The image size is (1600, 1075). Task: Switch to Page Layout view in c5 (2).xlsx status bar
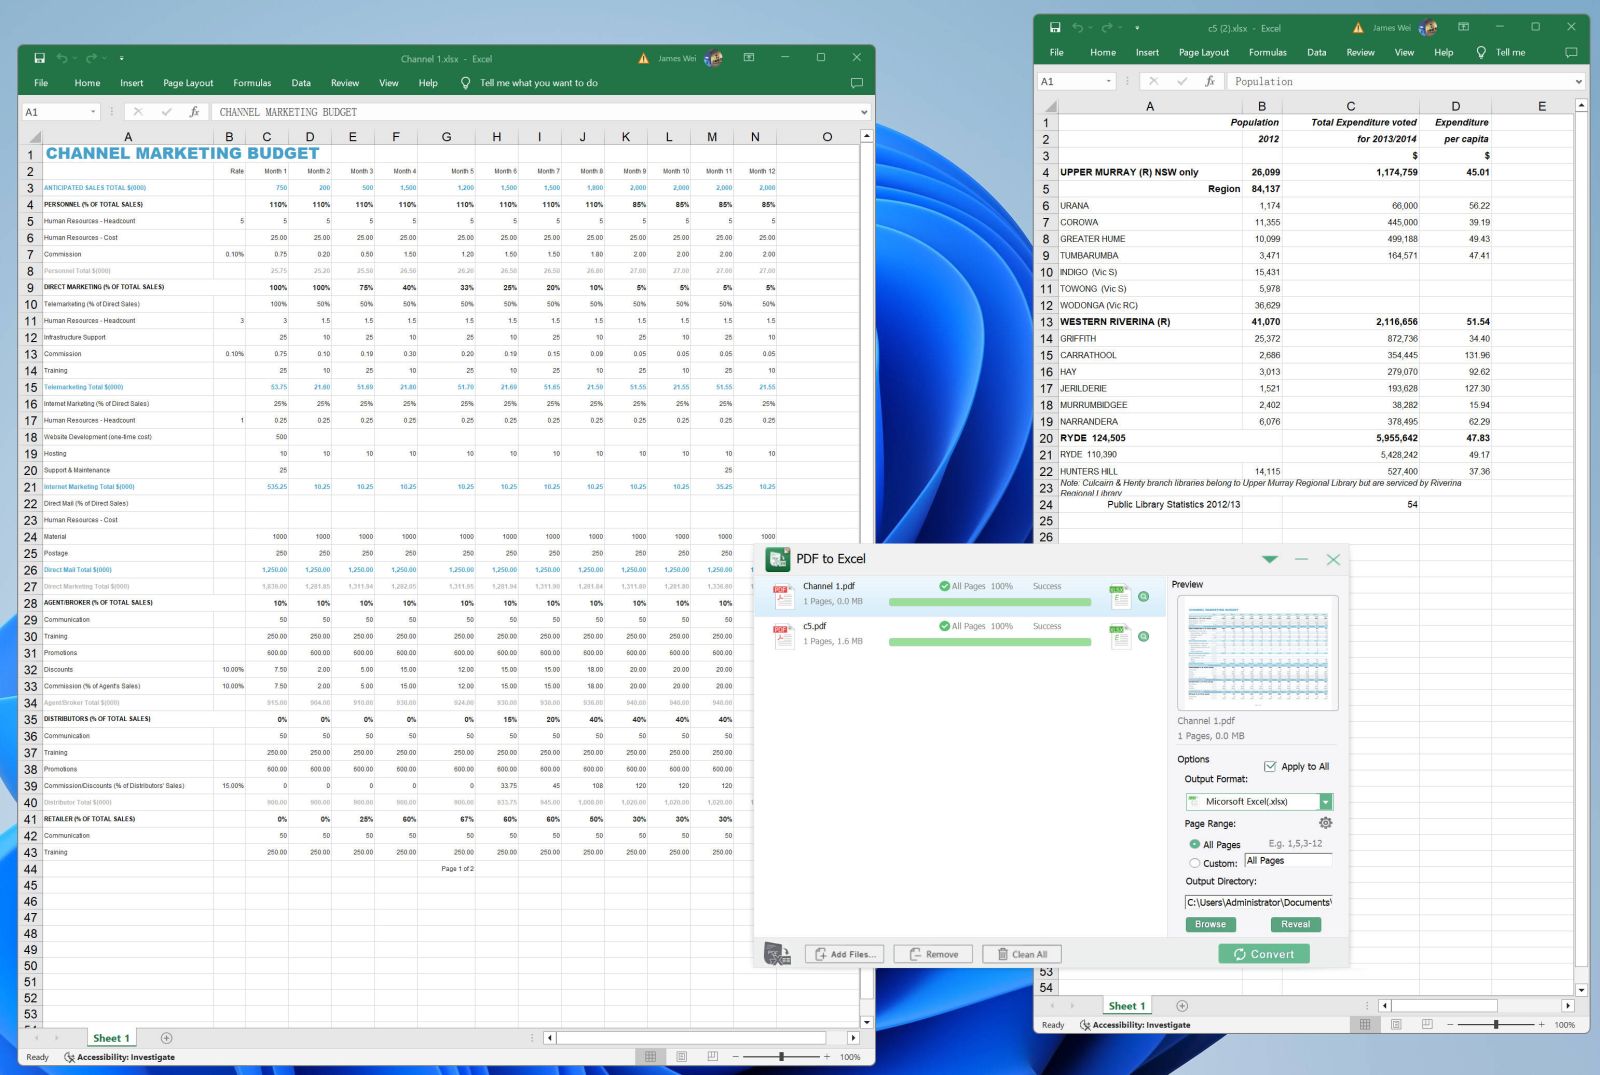(x=1396, y=1025)
